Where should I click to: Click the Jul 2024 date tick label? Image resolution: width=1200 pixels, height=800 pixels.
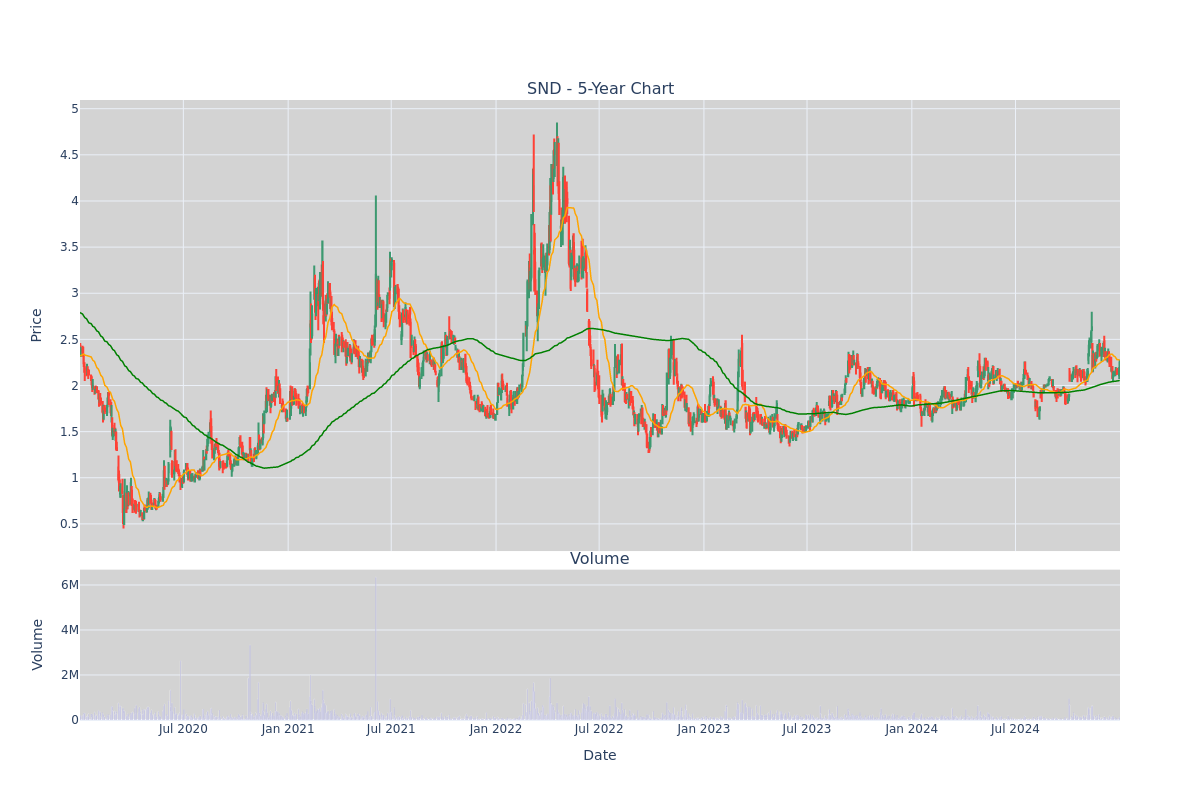click(1015, 729)
